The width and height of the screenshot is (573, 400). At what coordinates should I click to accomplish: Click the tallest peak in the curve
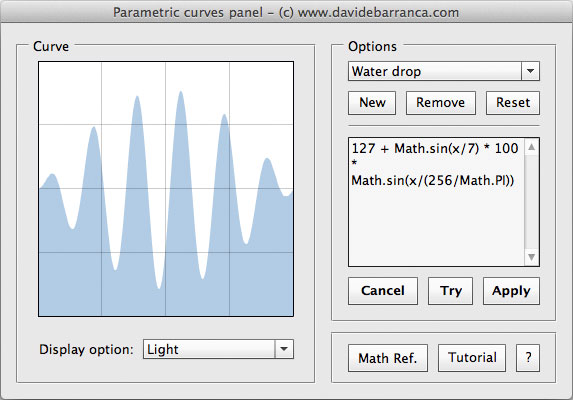[181, 93]
